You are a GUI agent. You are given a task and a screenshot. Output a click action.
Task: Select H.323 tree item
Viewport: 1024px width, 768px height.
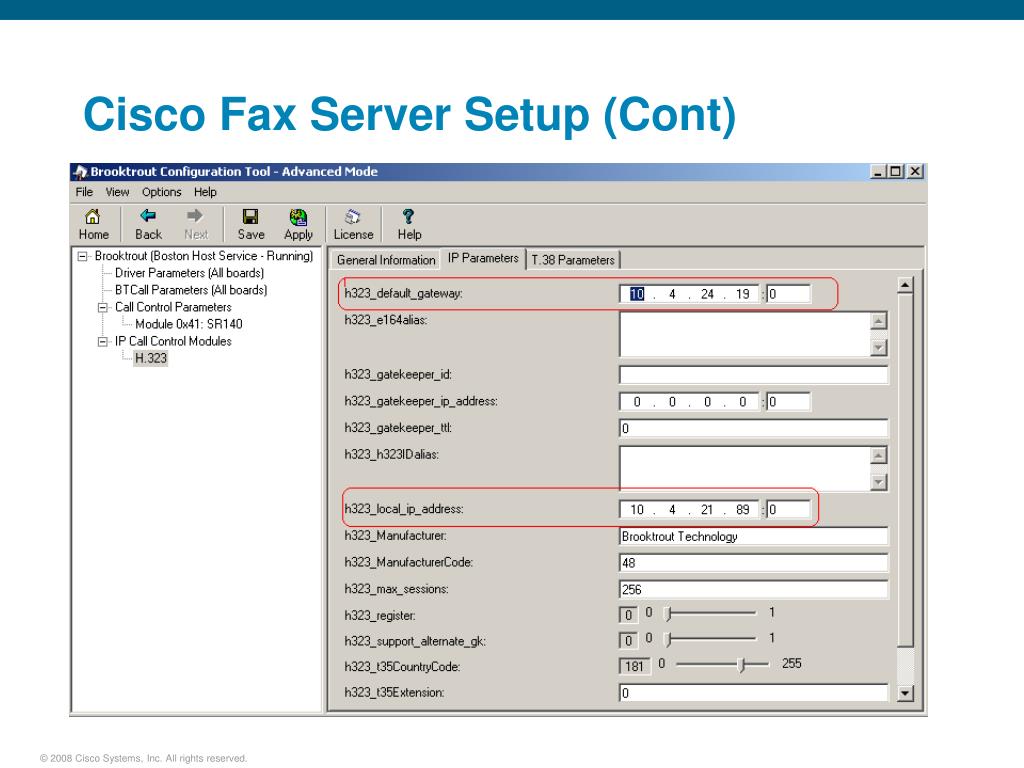(x=151, y=358)
